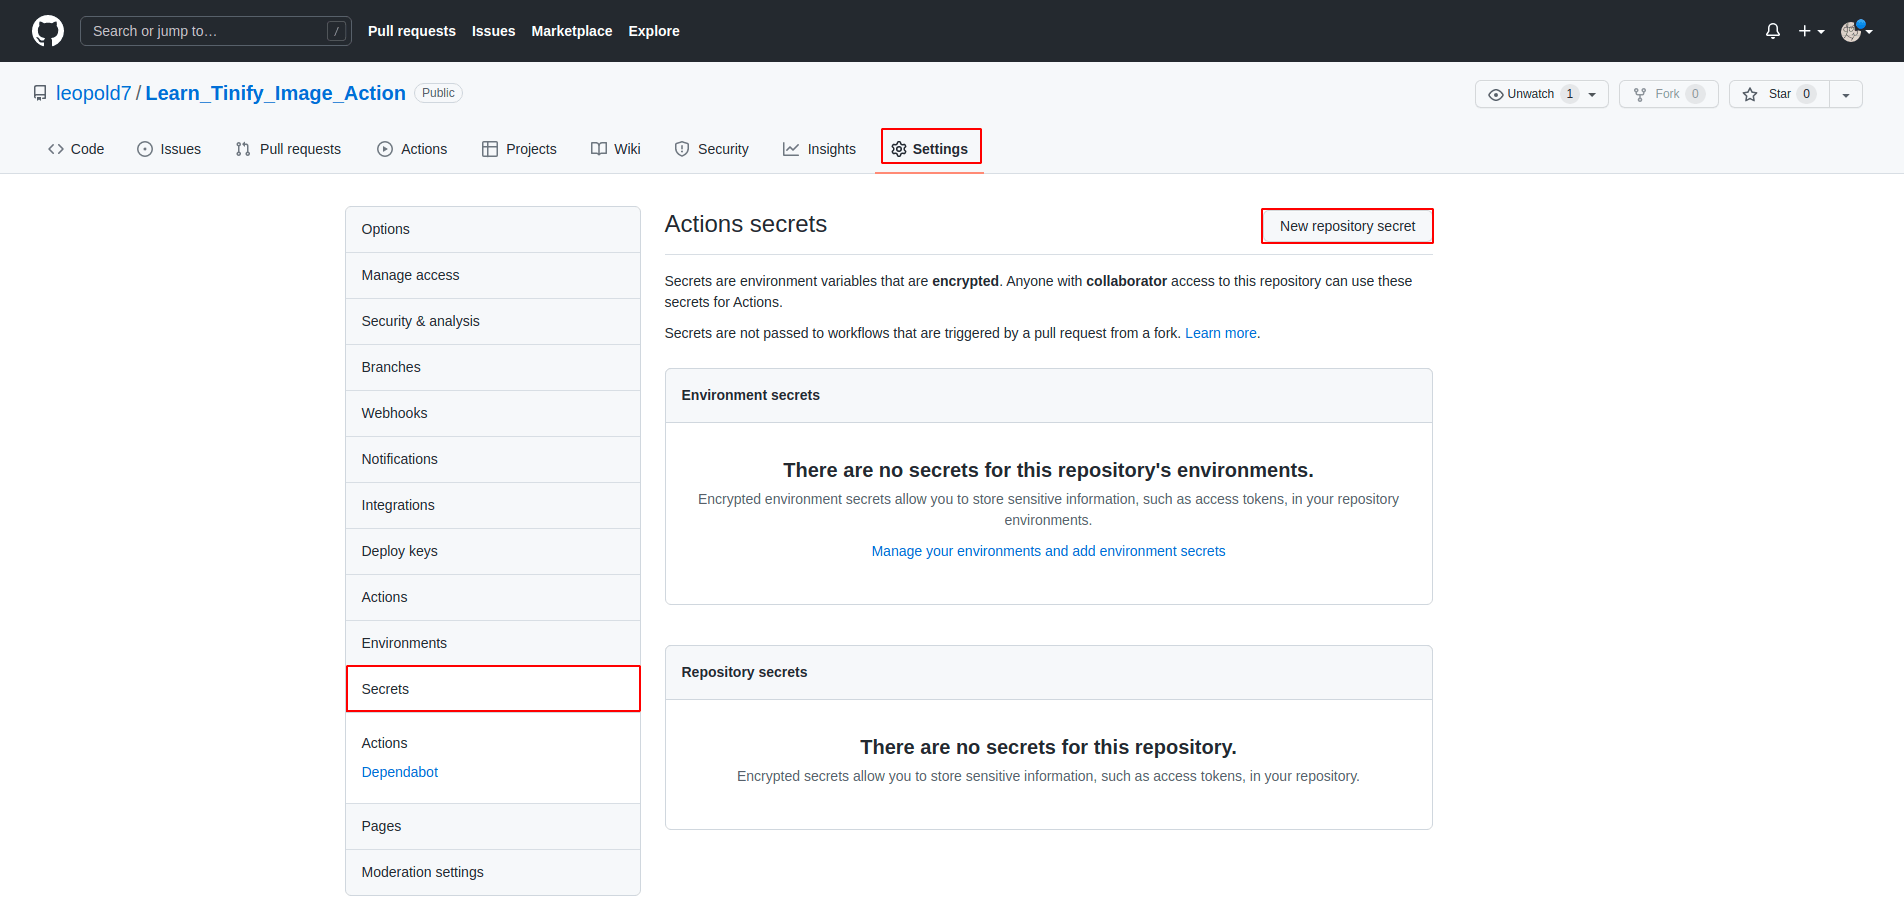Click New repository secret button
The width and height of the screenshot is (1904, 920).
1346,226
